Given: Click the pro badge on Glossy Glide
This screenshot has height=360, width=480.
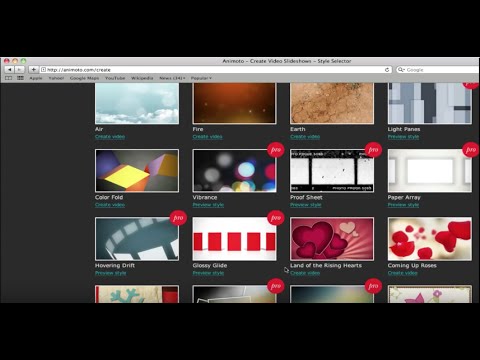Looking at the screenshot, I should (x=276, y=218).
